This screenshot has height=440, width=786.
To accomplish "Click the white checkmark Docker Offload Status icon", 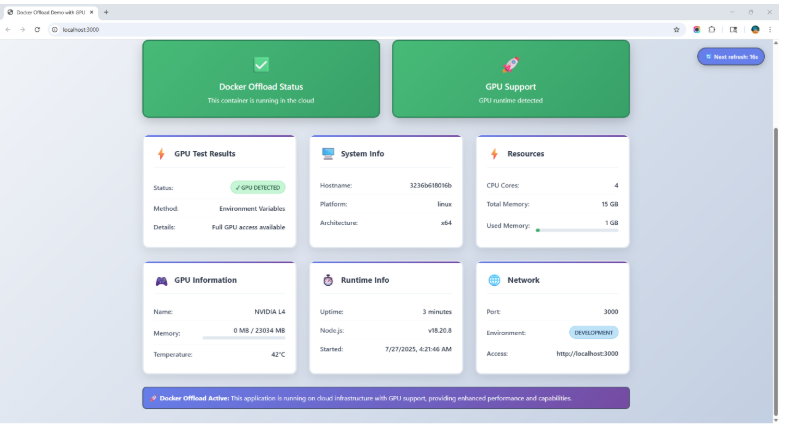I will click(261, 64).
